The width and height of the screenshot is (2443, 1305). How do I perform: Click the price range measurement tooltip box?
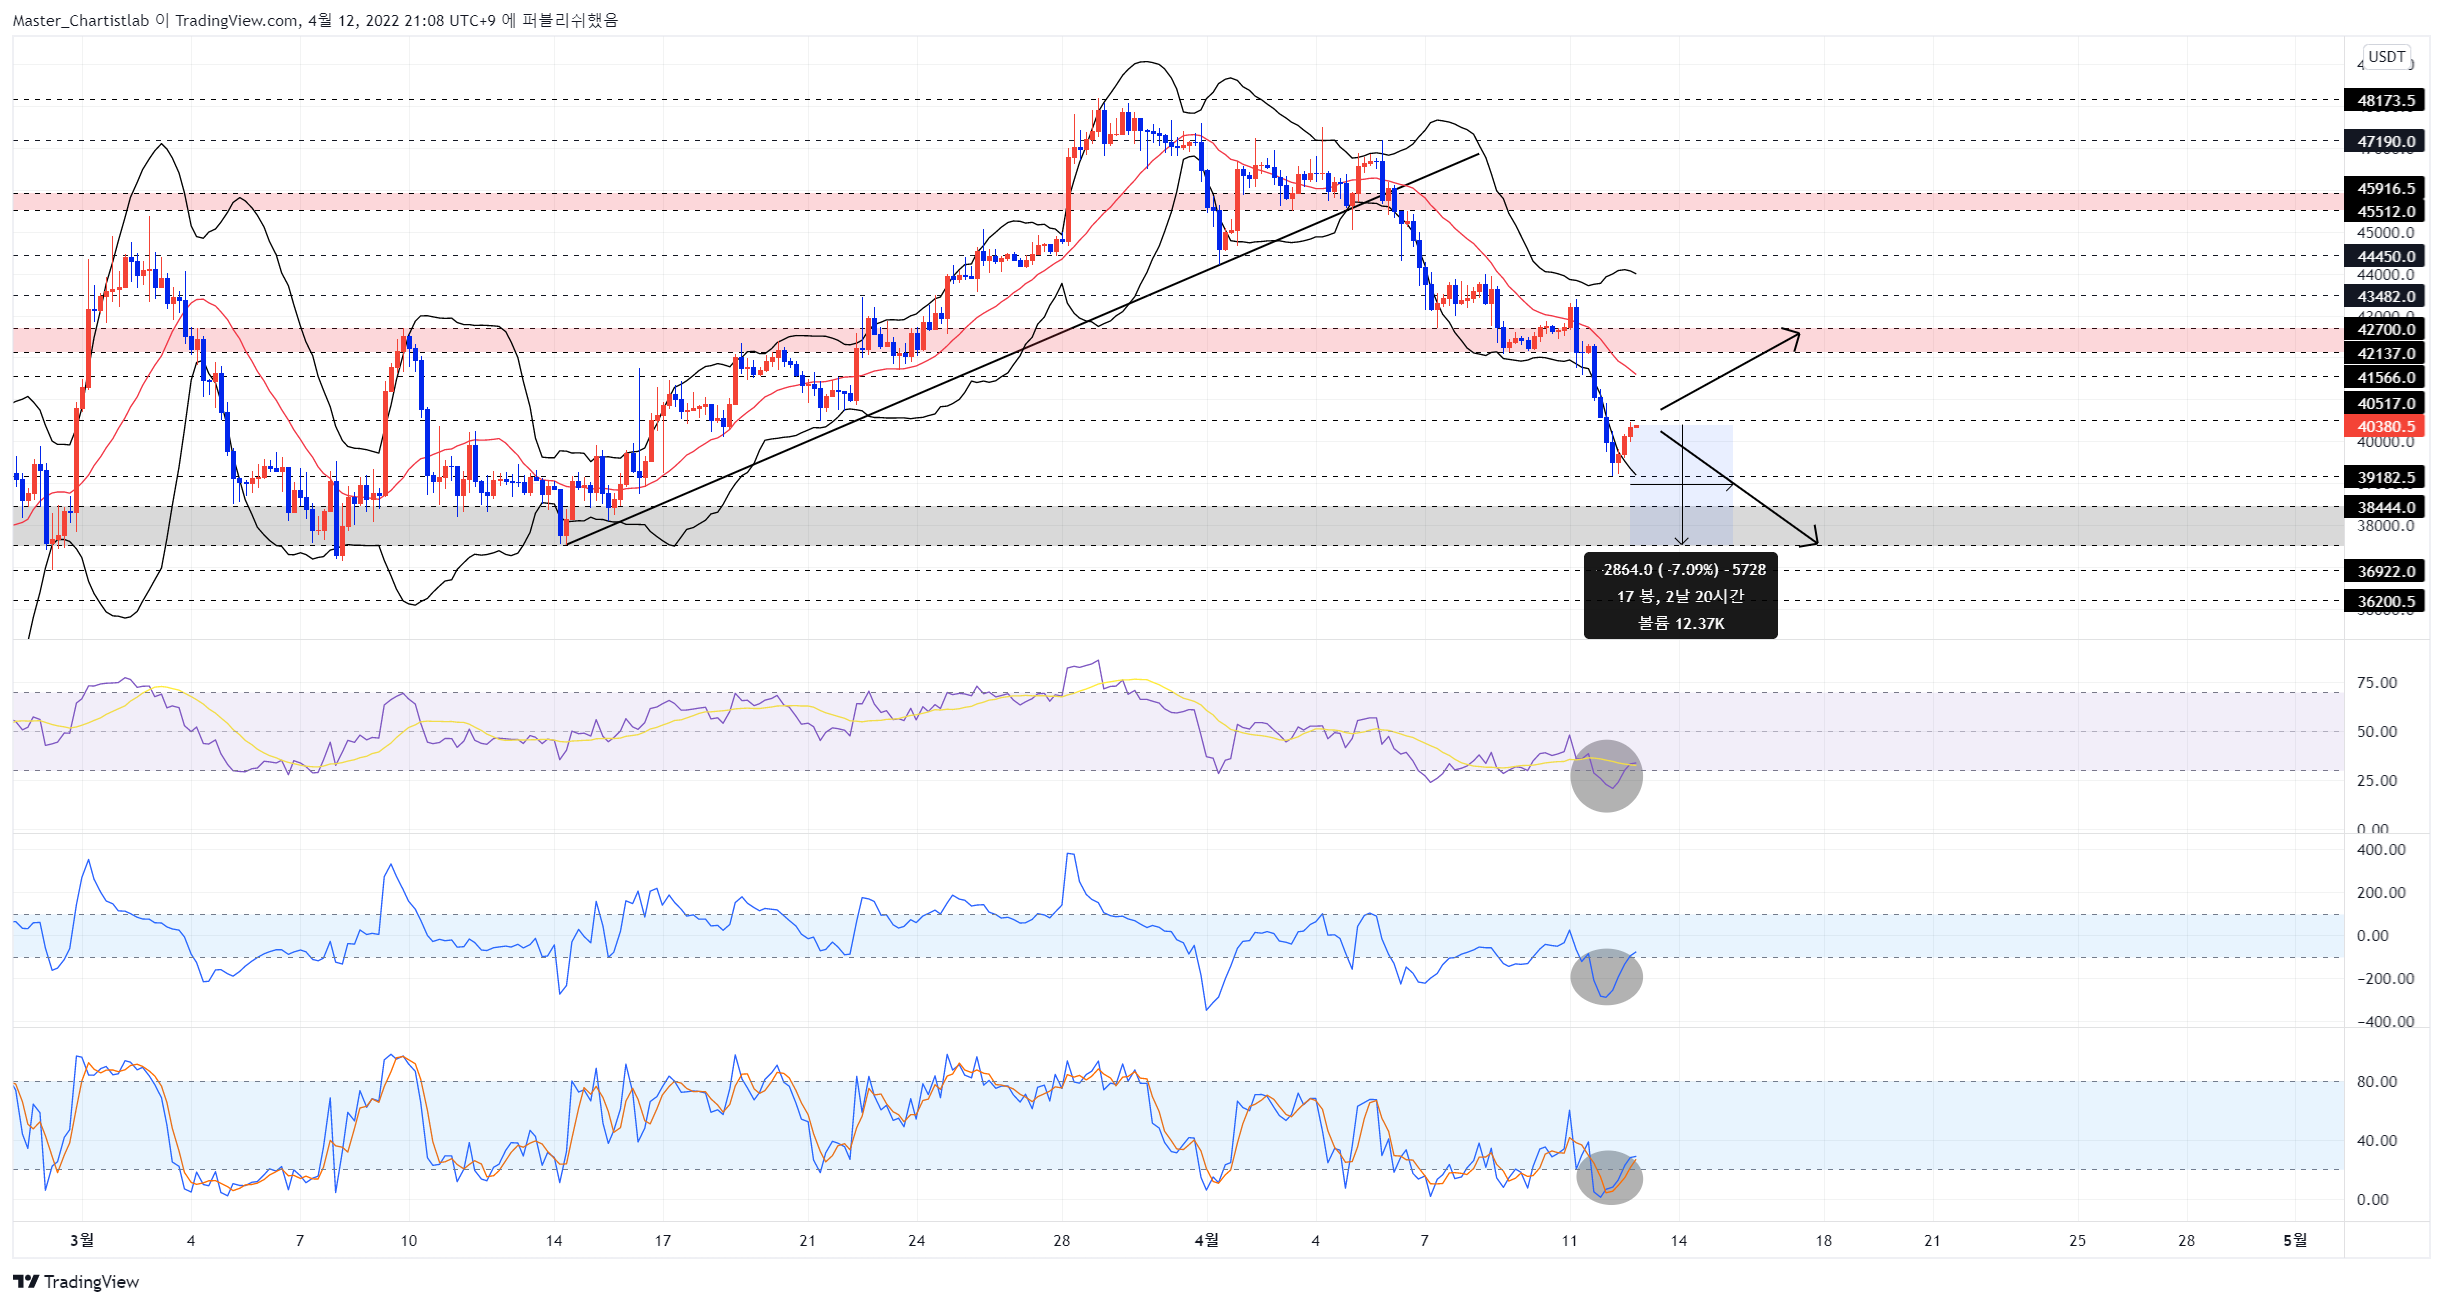(x=1681, y=596)
